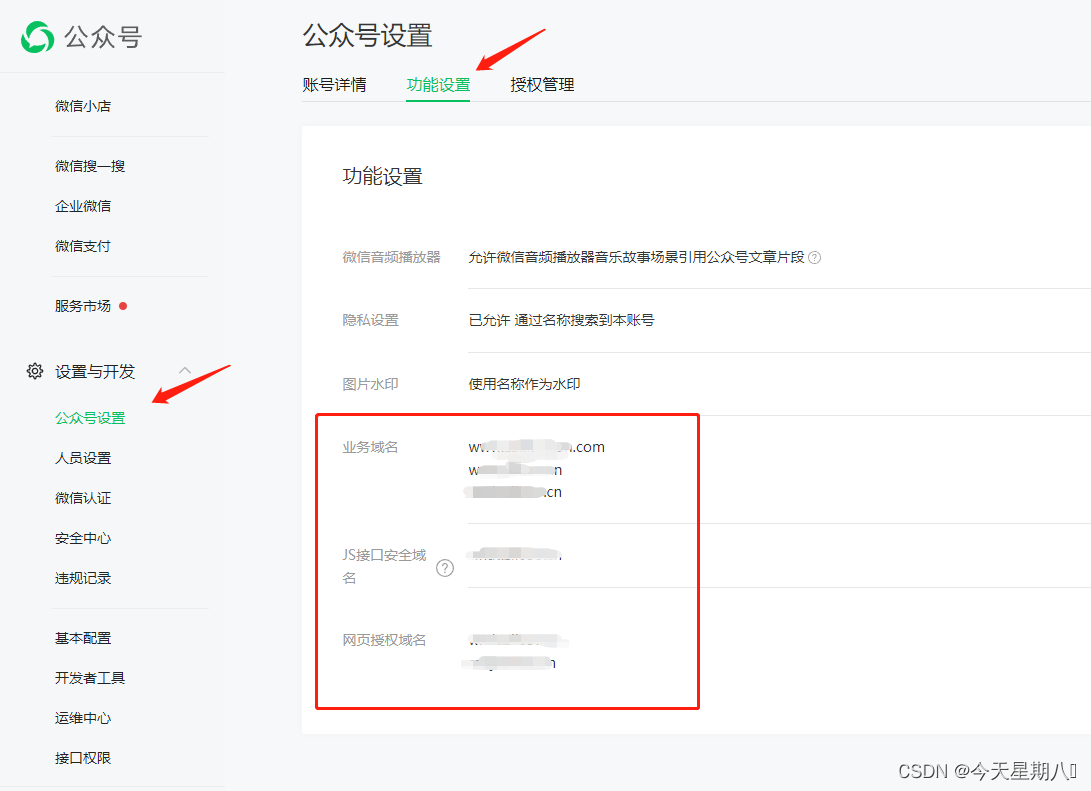Screen dimensions: 1091x791
Task: Collapse the 设置与开发 section chevron
Action: click(185, 370)
